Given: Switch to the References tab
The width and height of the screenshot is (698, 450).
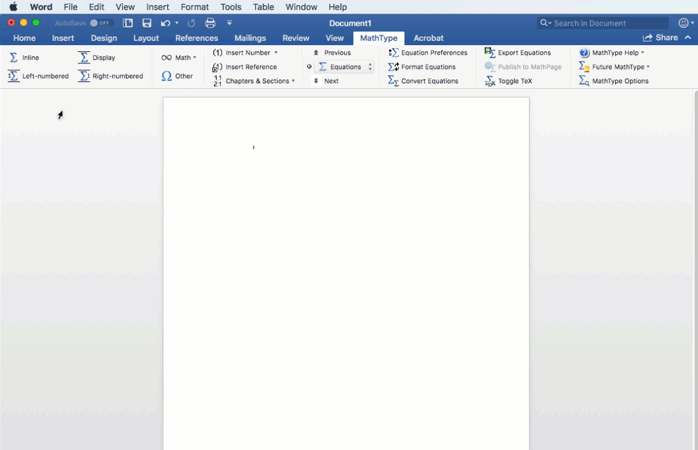Looking at the screenshot, I should click(196, 38).
